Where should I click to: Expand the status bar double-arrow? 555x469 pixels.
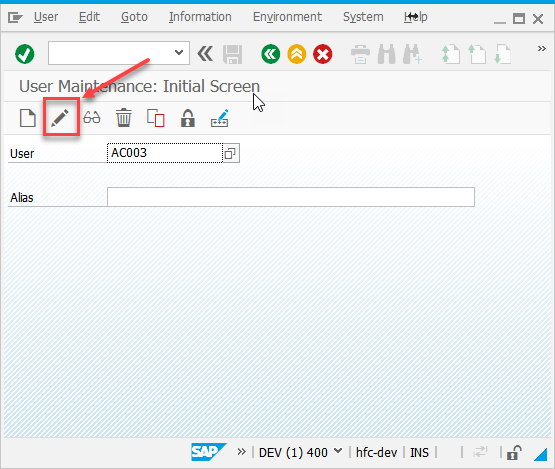point(241,452)
